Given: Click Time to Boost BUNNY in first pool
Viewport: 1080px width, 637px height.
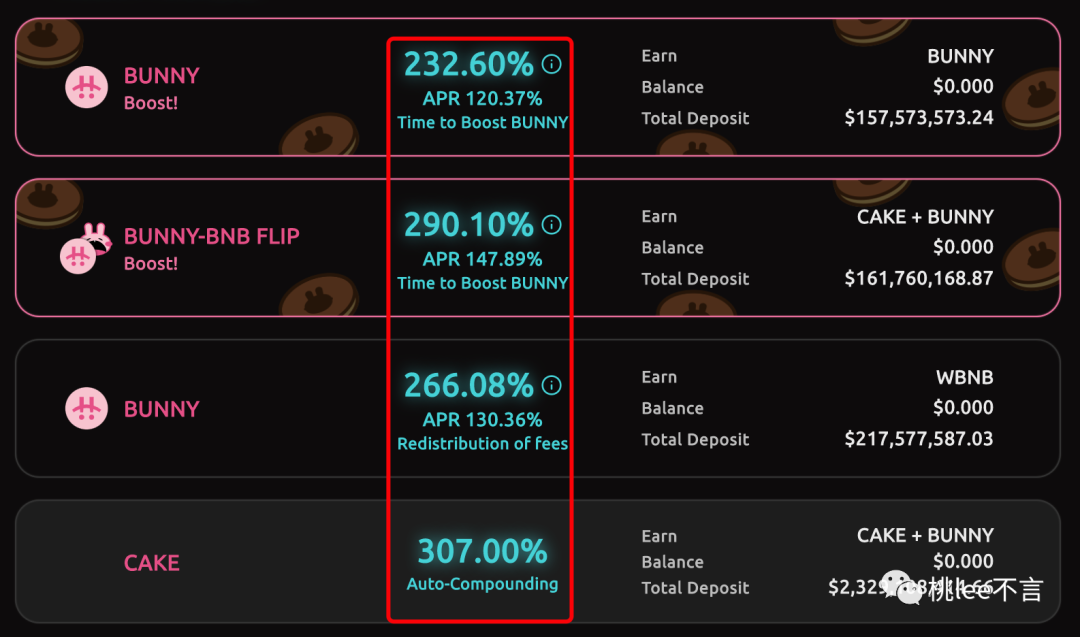Looking at the screenshot, I should [x=482, y=123].
